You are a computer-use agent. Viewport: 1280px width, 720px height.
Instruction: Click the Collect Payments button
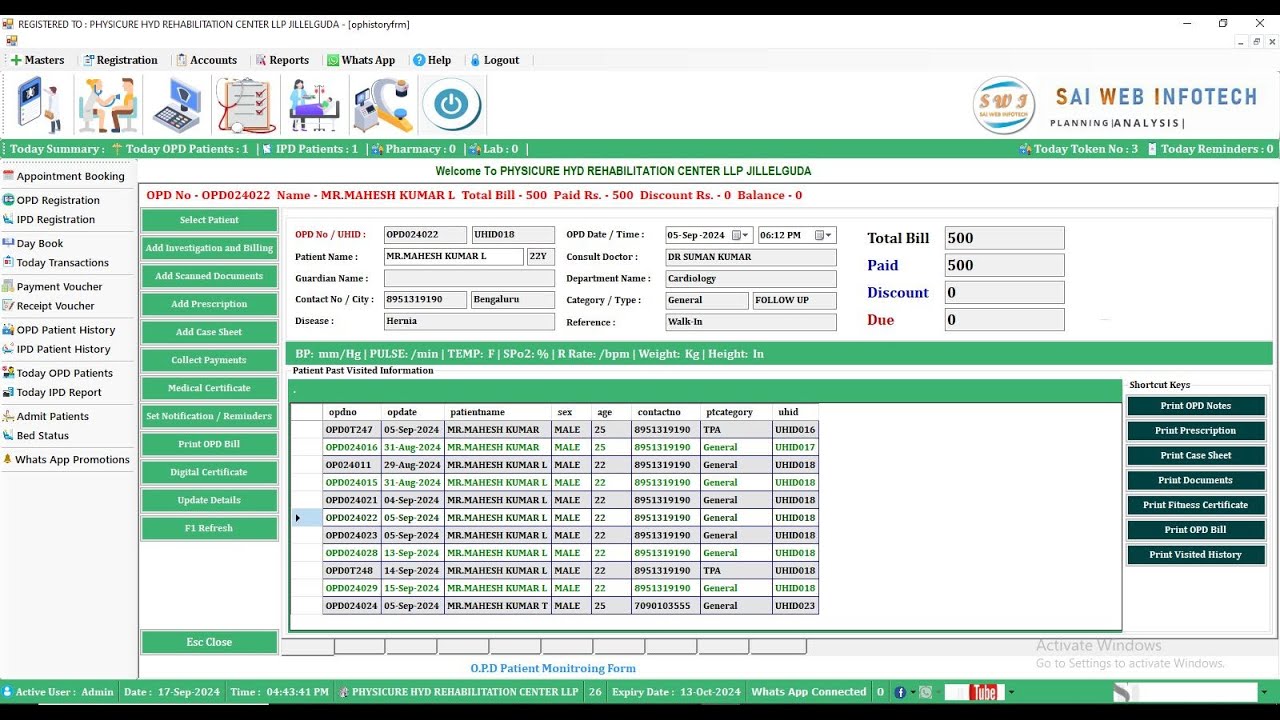(209, 360)
